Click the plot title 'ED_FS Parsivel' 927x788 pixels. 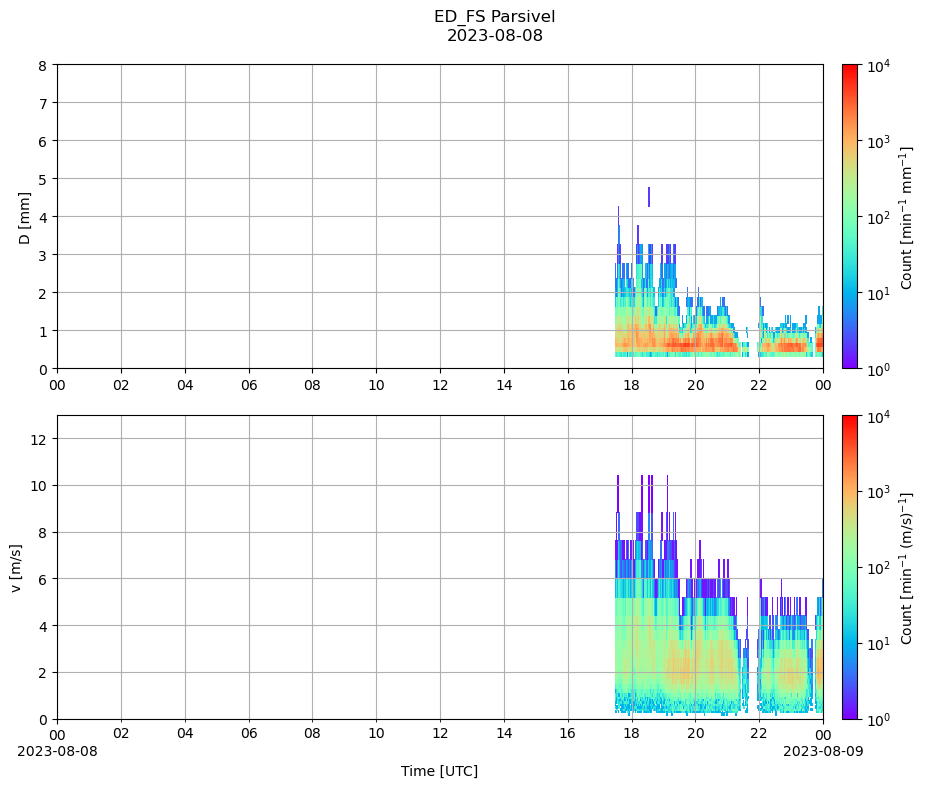[x=494, y=16]
